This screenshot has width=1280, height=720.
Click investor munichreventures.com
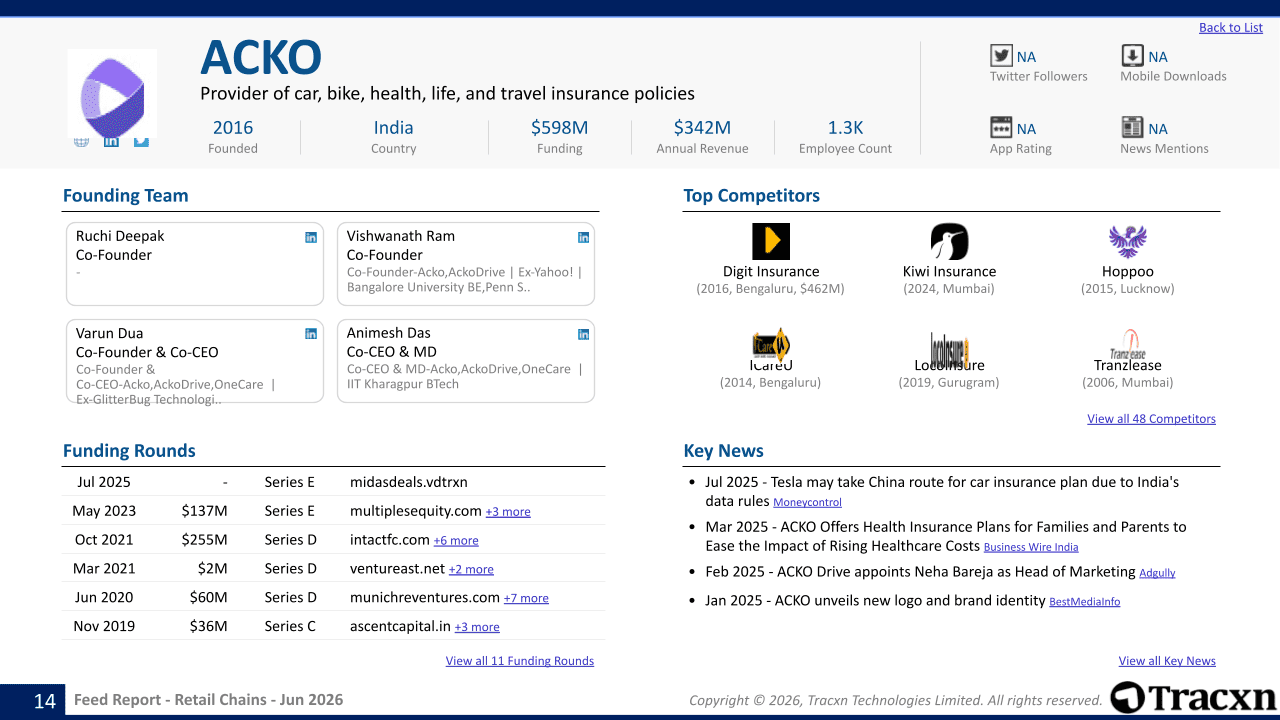[x=425, y=598]
